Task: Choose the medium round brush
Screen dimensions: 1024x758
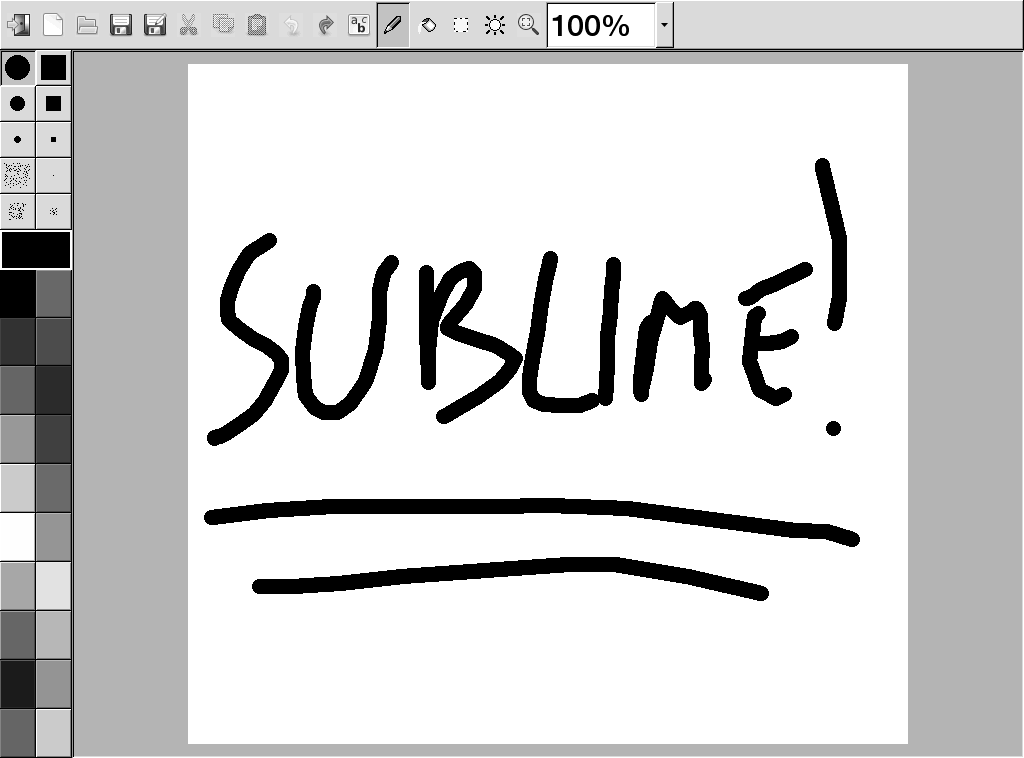Action: tap(18, 103)
